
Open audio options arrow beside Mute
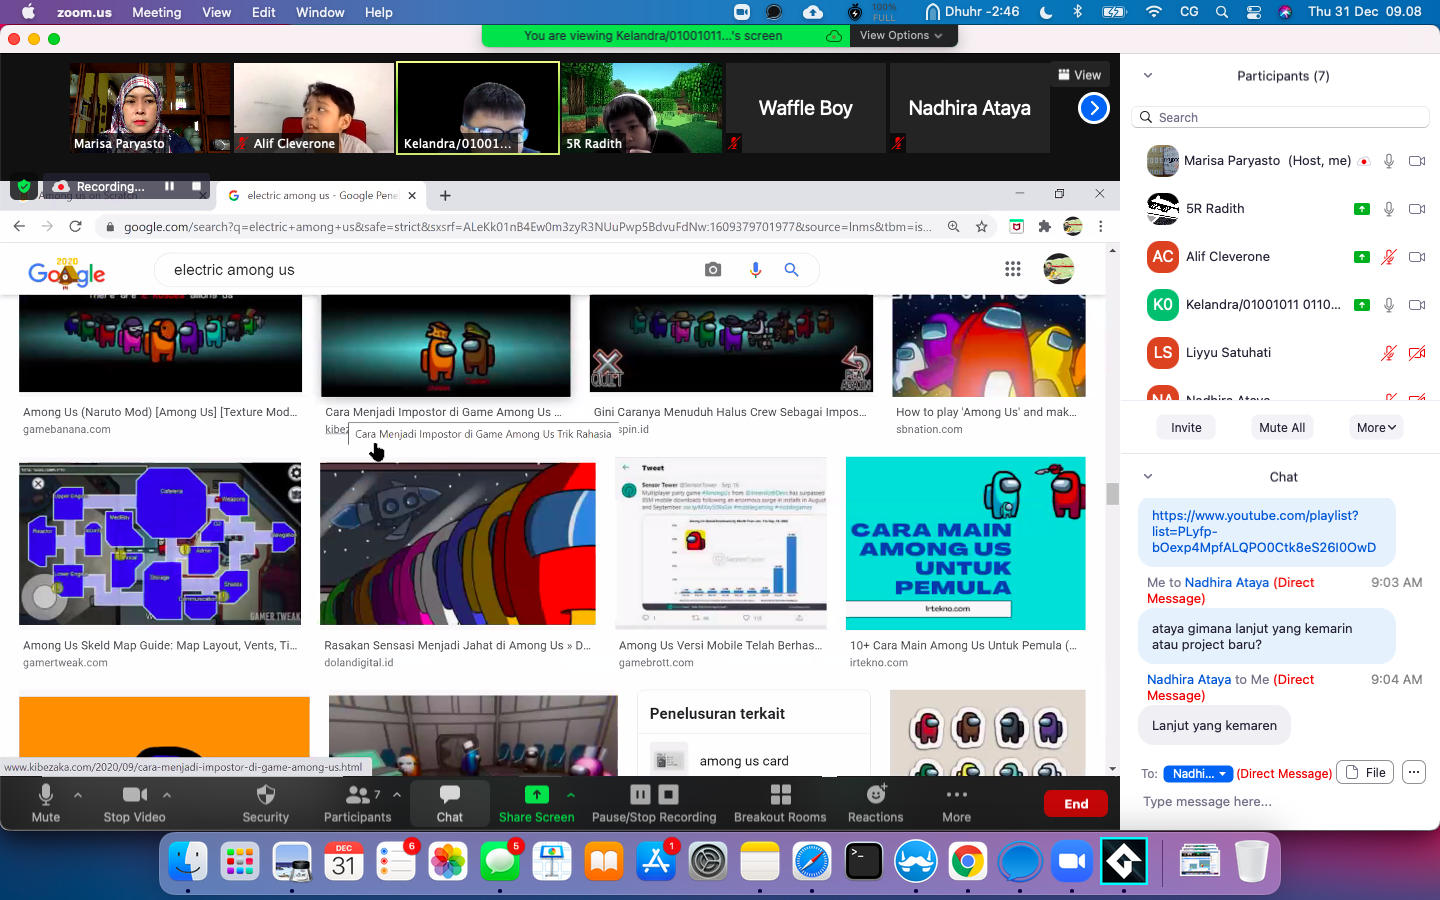(78, 795)
